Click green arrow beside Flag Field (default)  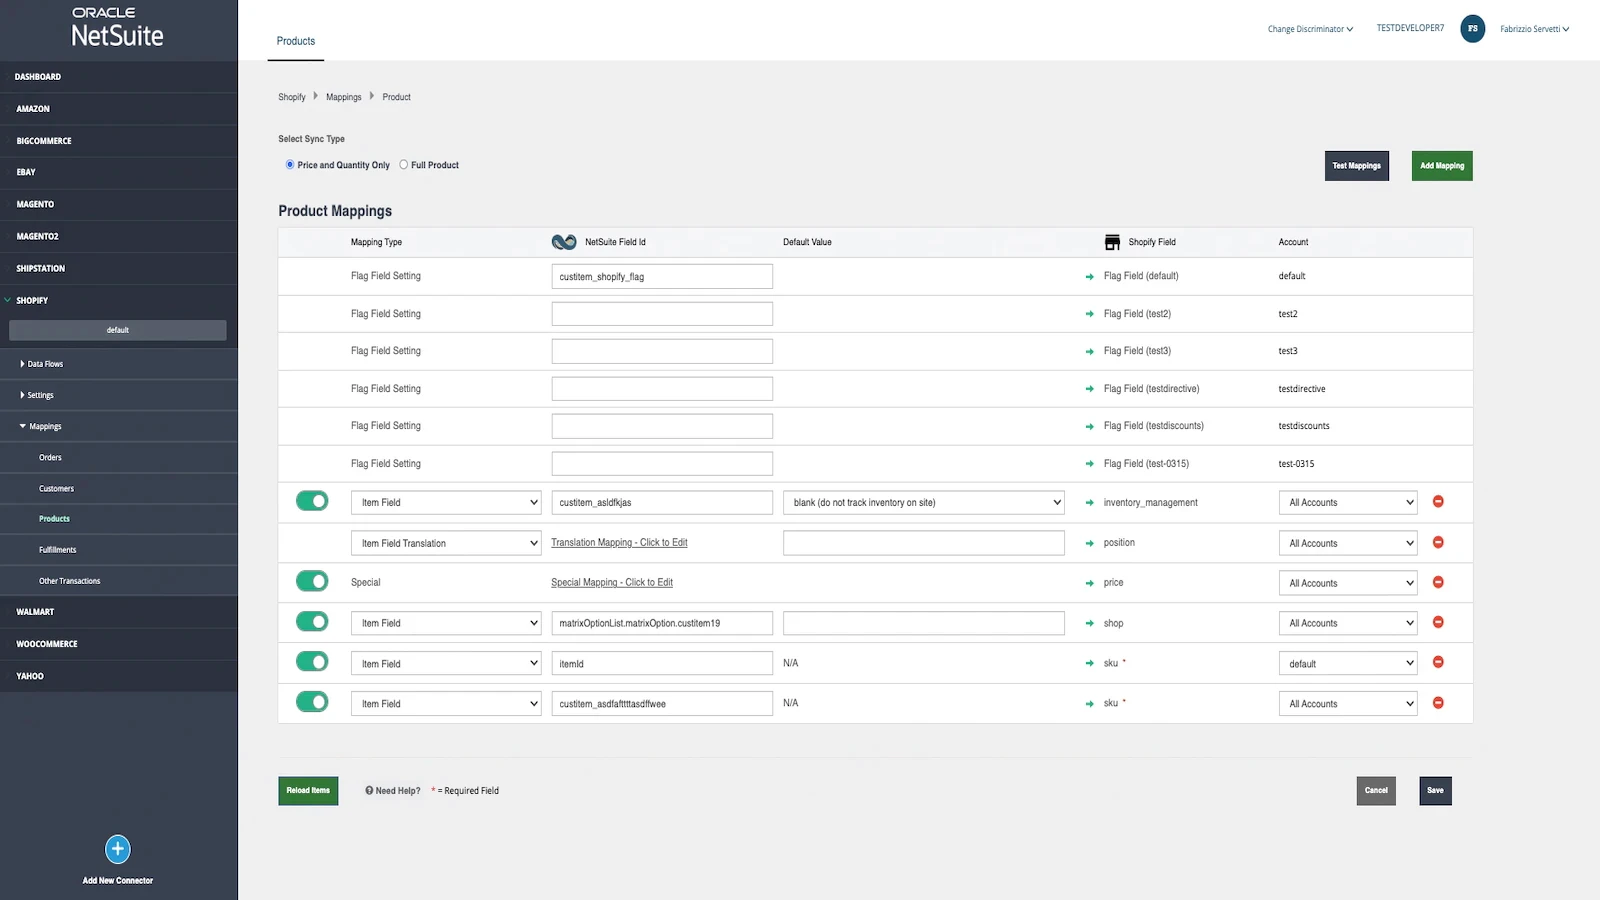(x=1090, y=277)
